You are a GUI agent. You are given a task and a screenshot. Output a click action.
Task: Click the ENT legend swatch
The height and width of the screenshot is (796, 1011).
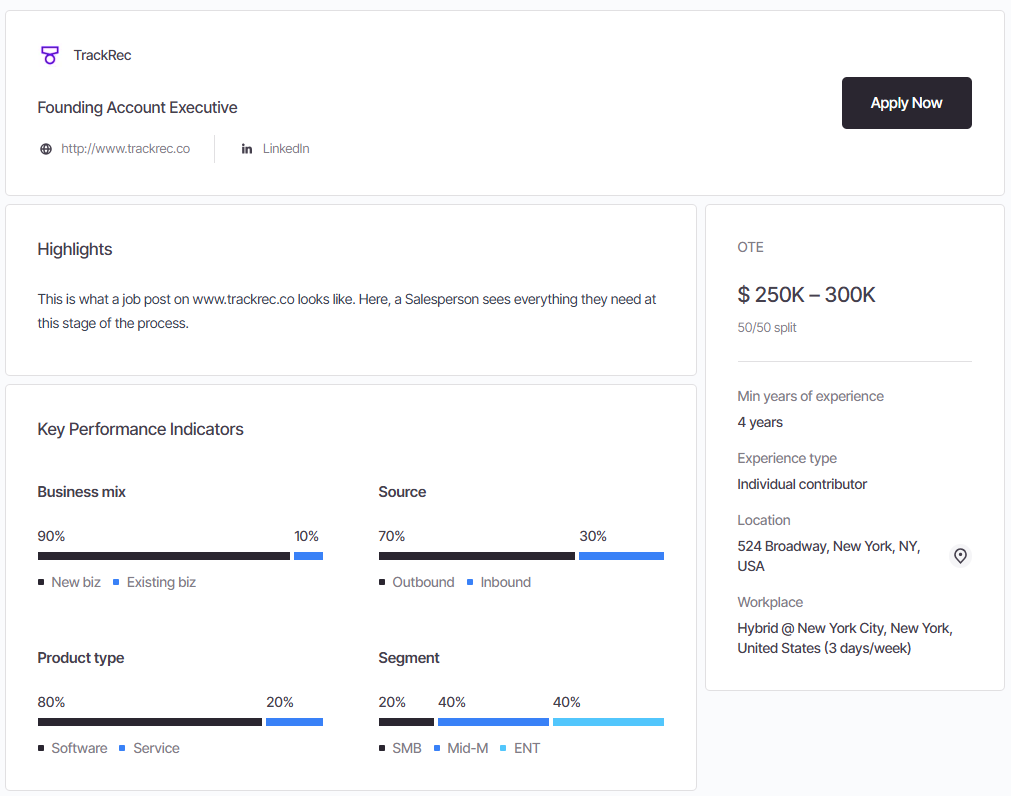[x=503, y=748]
